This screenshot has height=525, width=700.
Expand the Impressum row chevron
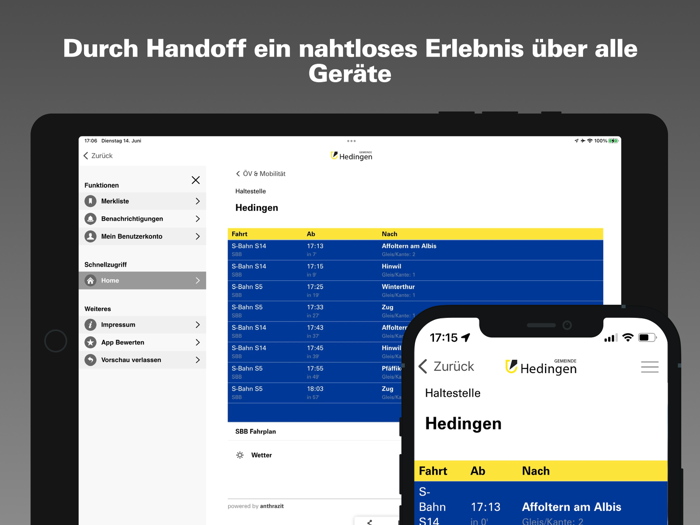(197, 325)
